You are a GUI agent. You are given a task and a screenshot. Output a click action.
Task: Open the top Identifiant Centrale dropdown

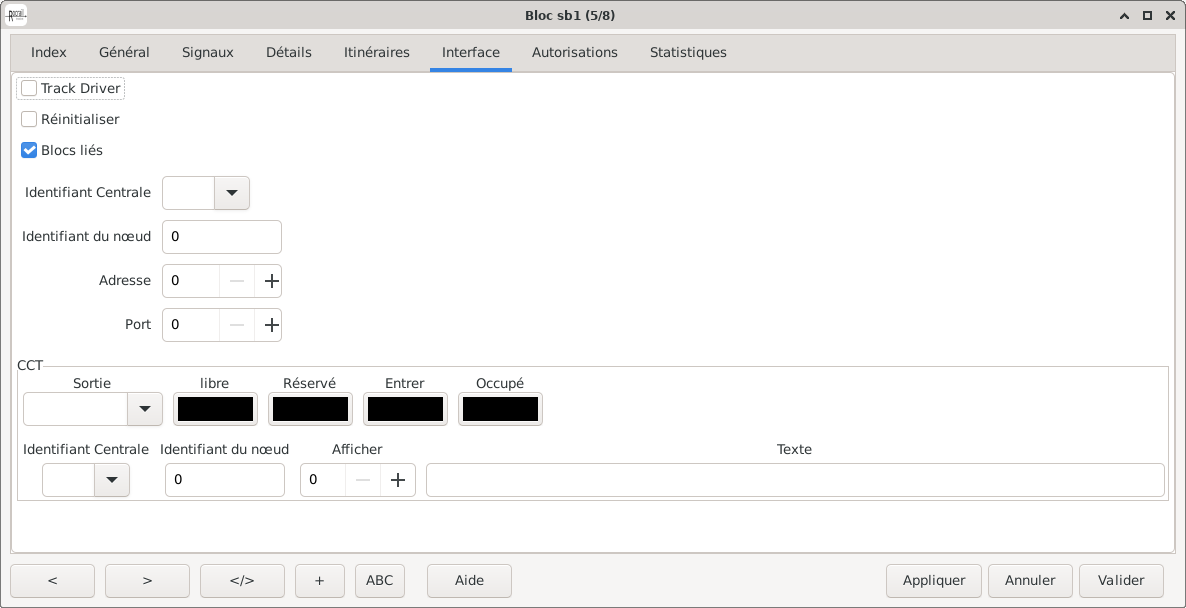(231, 193)
